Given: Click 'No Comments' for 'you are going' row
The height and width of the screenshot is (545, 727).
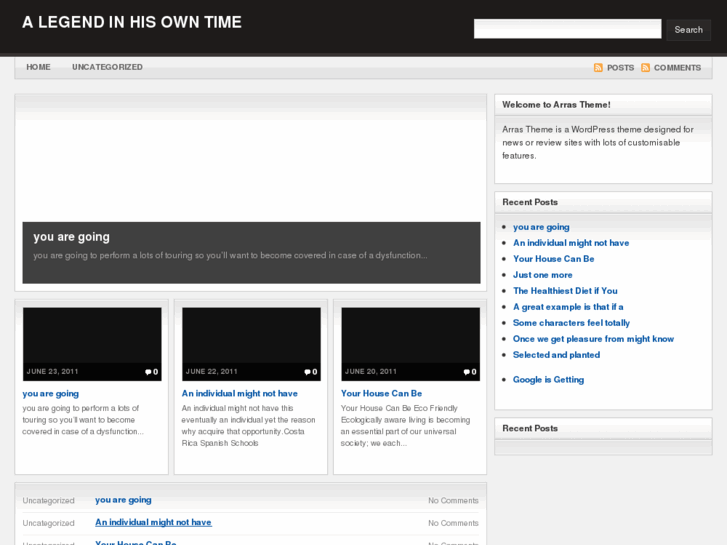Looking at the screenshot, I should click(x=453, y=500).
